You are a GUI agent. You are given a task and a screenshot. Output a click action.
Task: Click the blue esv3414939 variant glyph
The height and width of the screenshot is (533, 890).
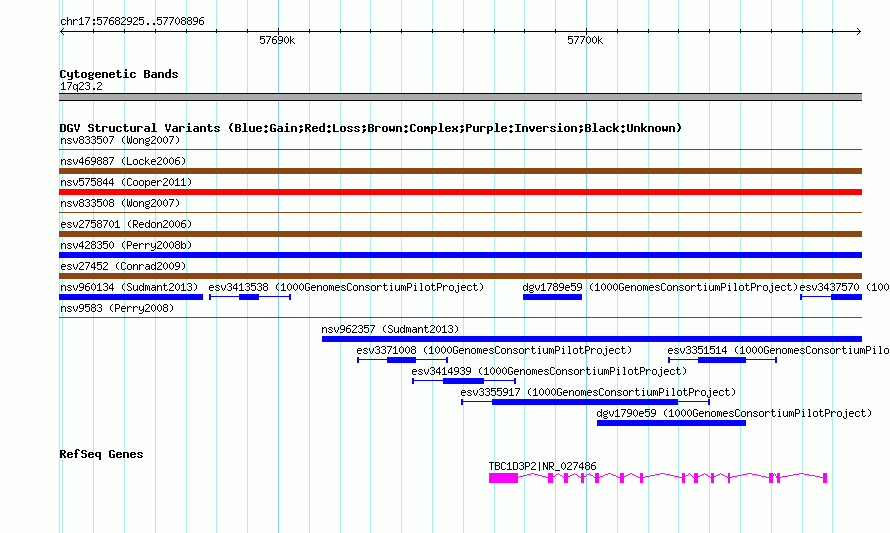(464, 381)
